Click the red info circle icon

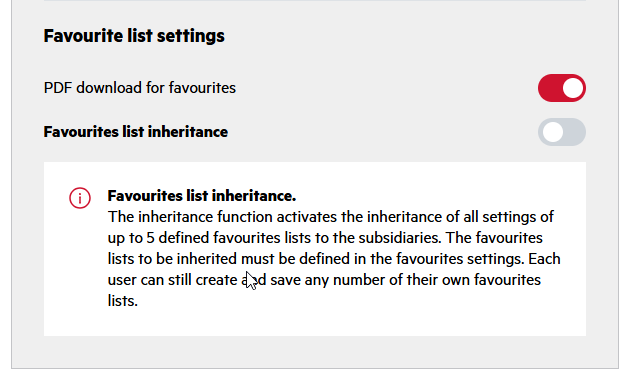click(x=80, y=198)
